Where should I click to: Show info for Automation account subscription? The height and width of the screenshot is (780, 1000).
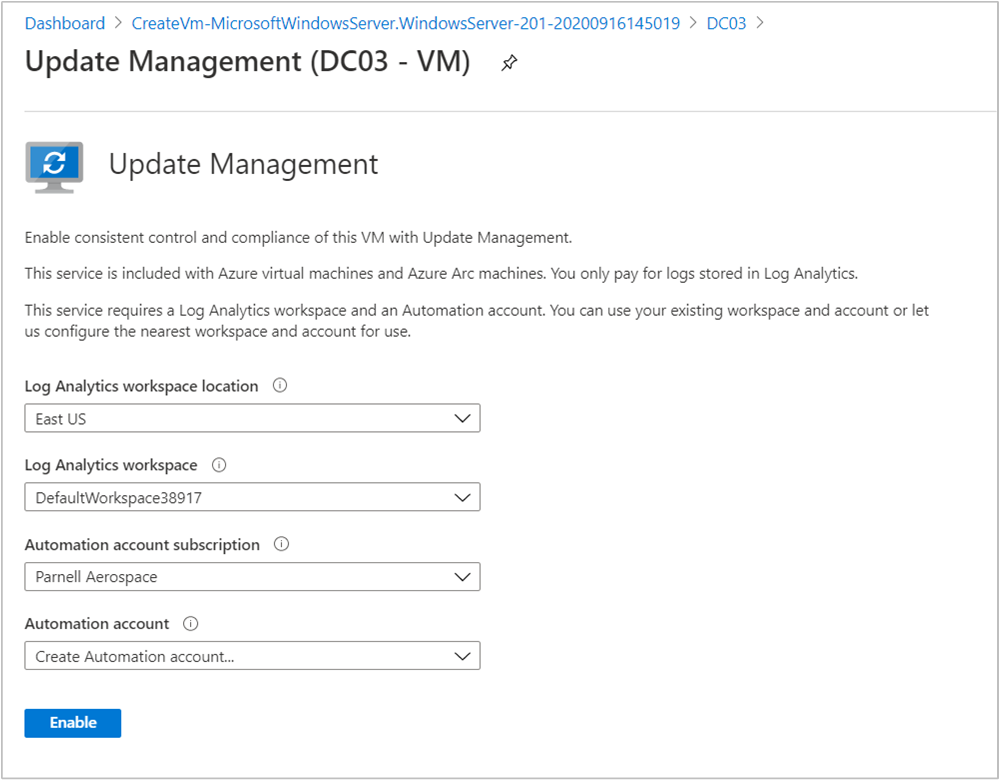281,544
